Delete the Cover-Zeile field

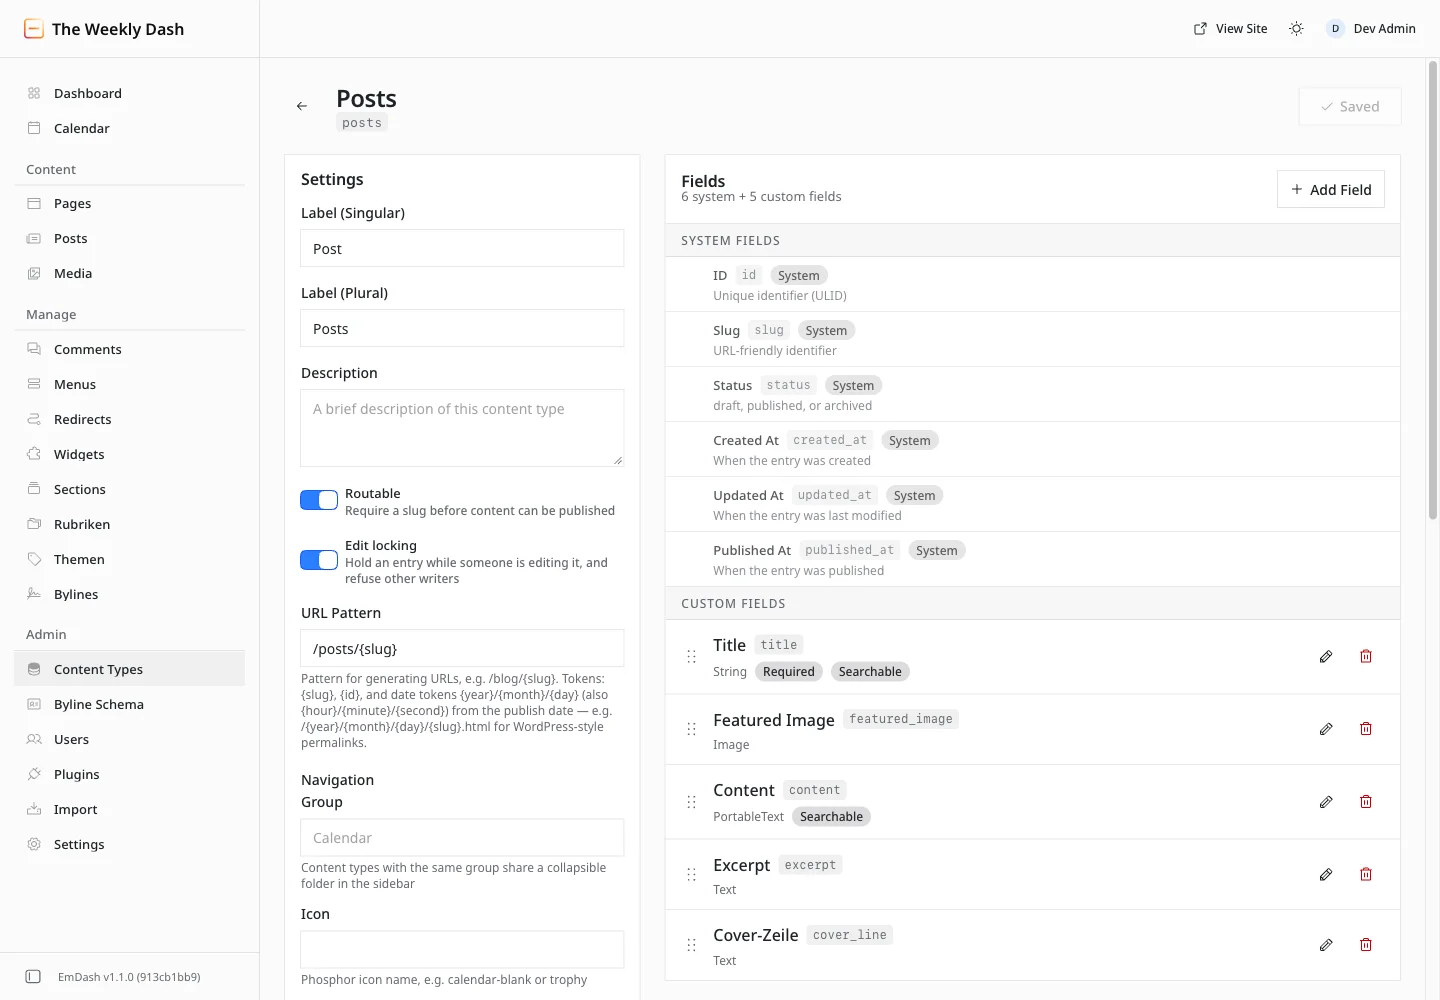coord(1366,945)
